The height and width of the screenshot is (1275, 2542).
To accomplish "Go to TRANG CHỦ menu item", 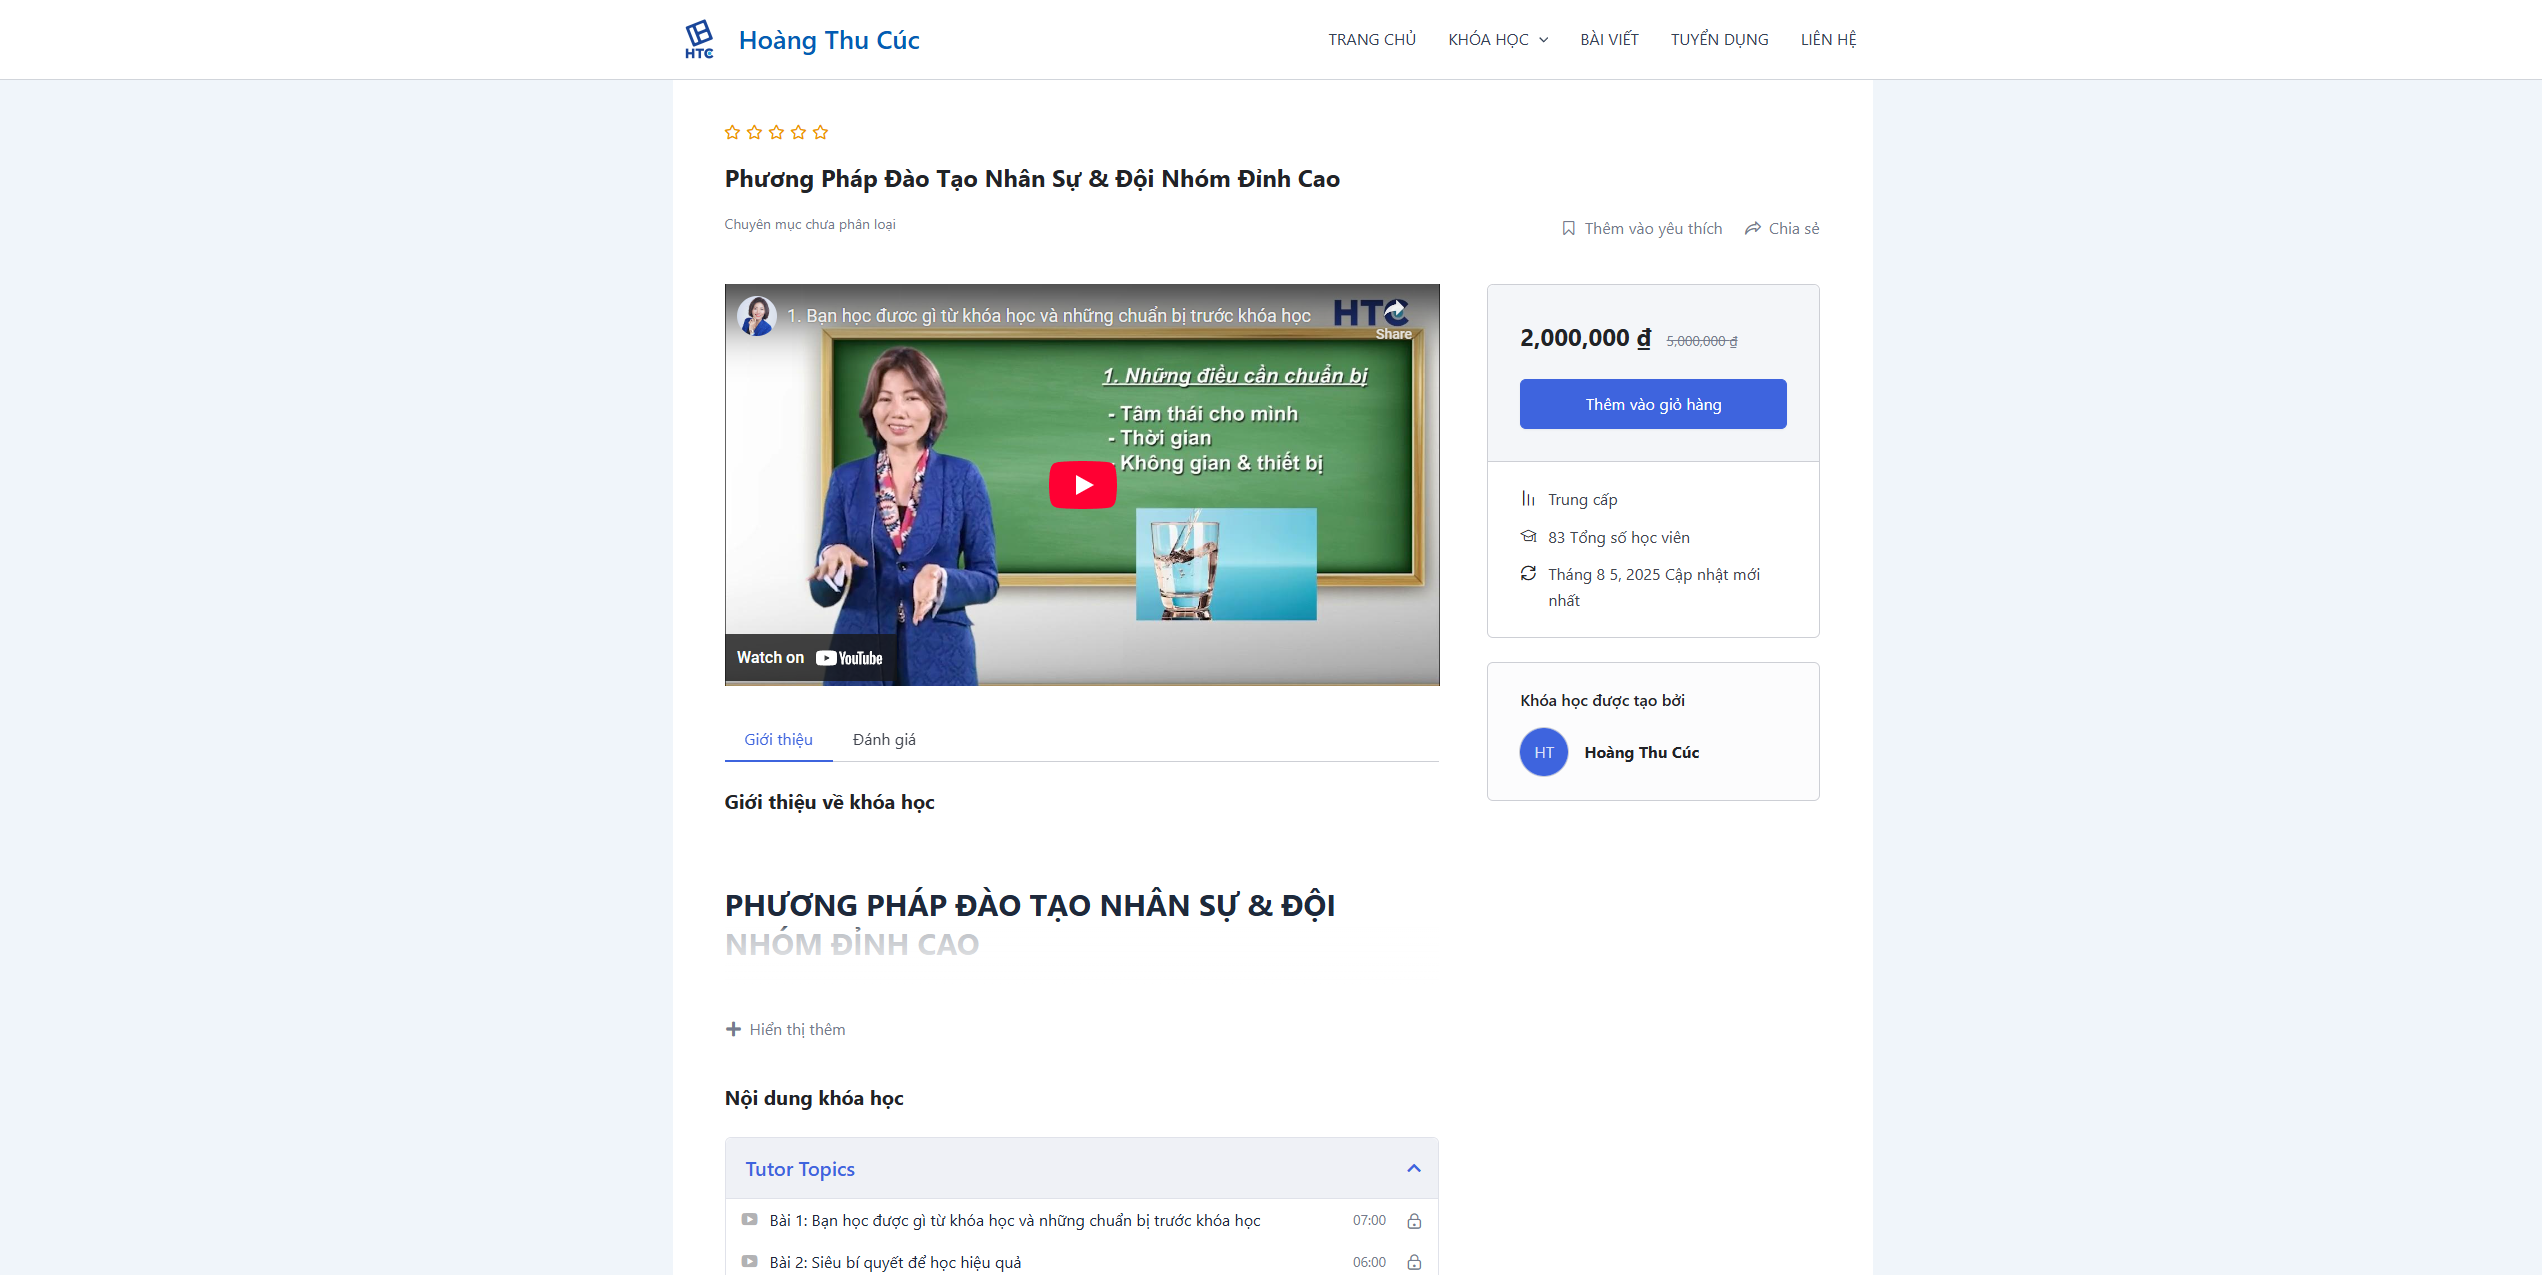I will (x=1372, y=39).
